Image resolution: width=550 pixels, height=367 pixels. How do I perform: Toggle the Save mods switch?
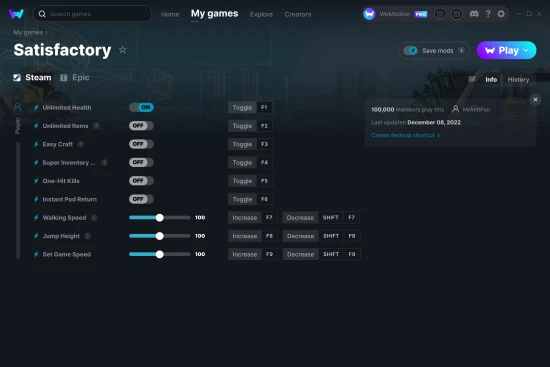410,51
